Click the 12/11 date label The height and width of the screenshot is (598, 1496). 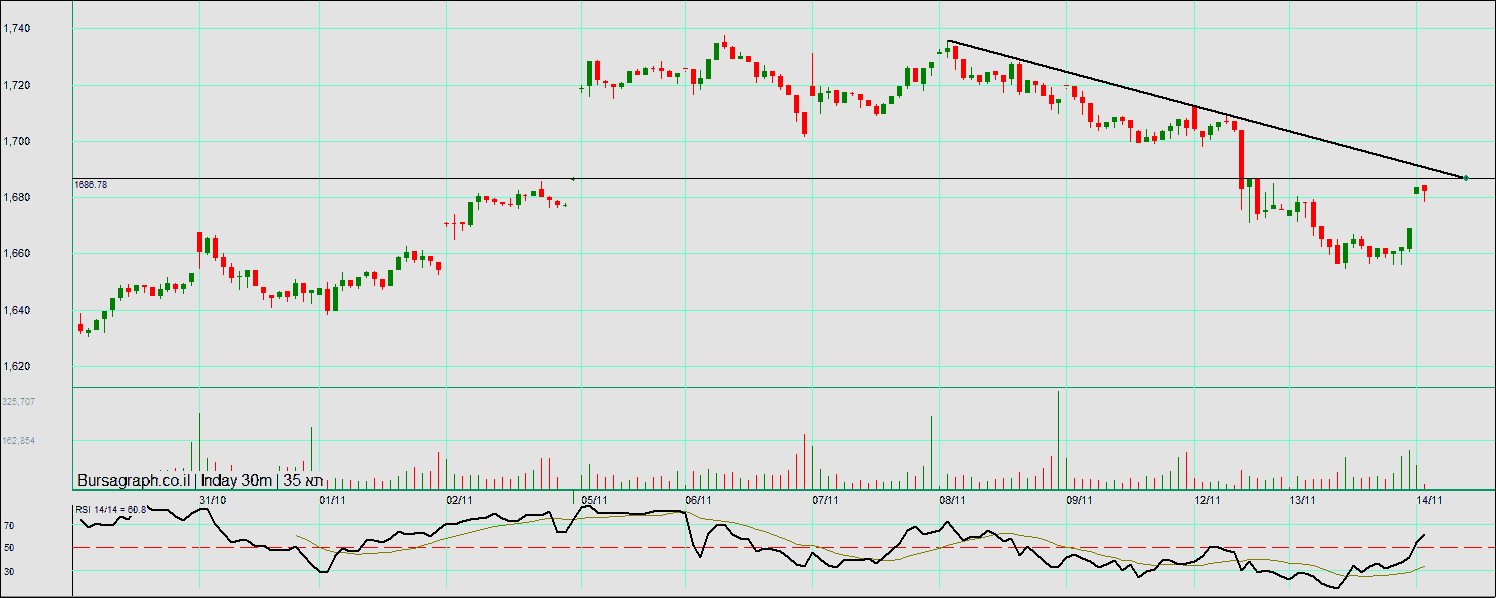tap(1207, 498)
